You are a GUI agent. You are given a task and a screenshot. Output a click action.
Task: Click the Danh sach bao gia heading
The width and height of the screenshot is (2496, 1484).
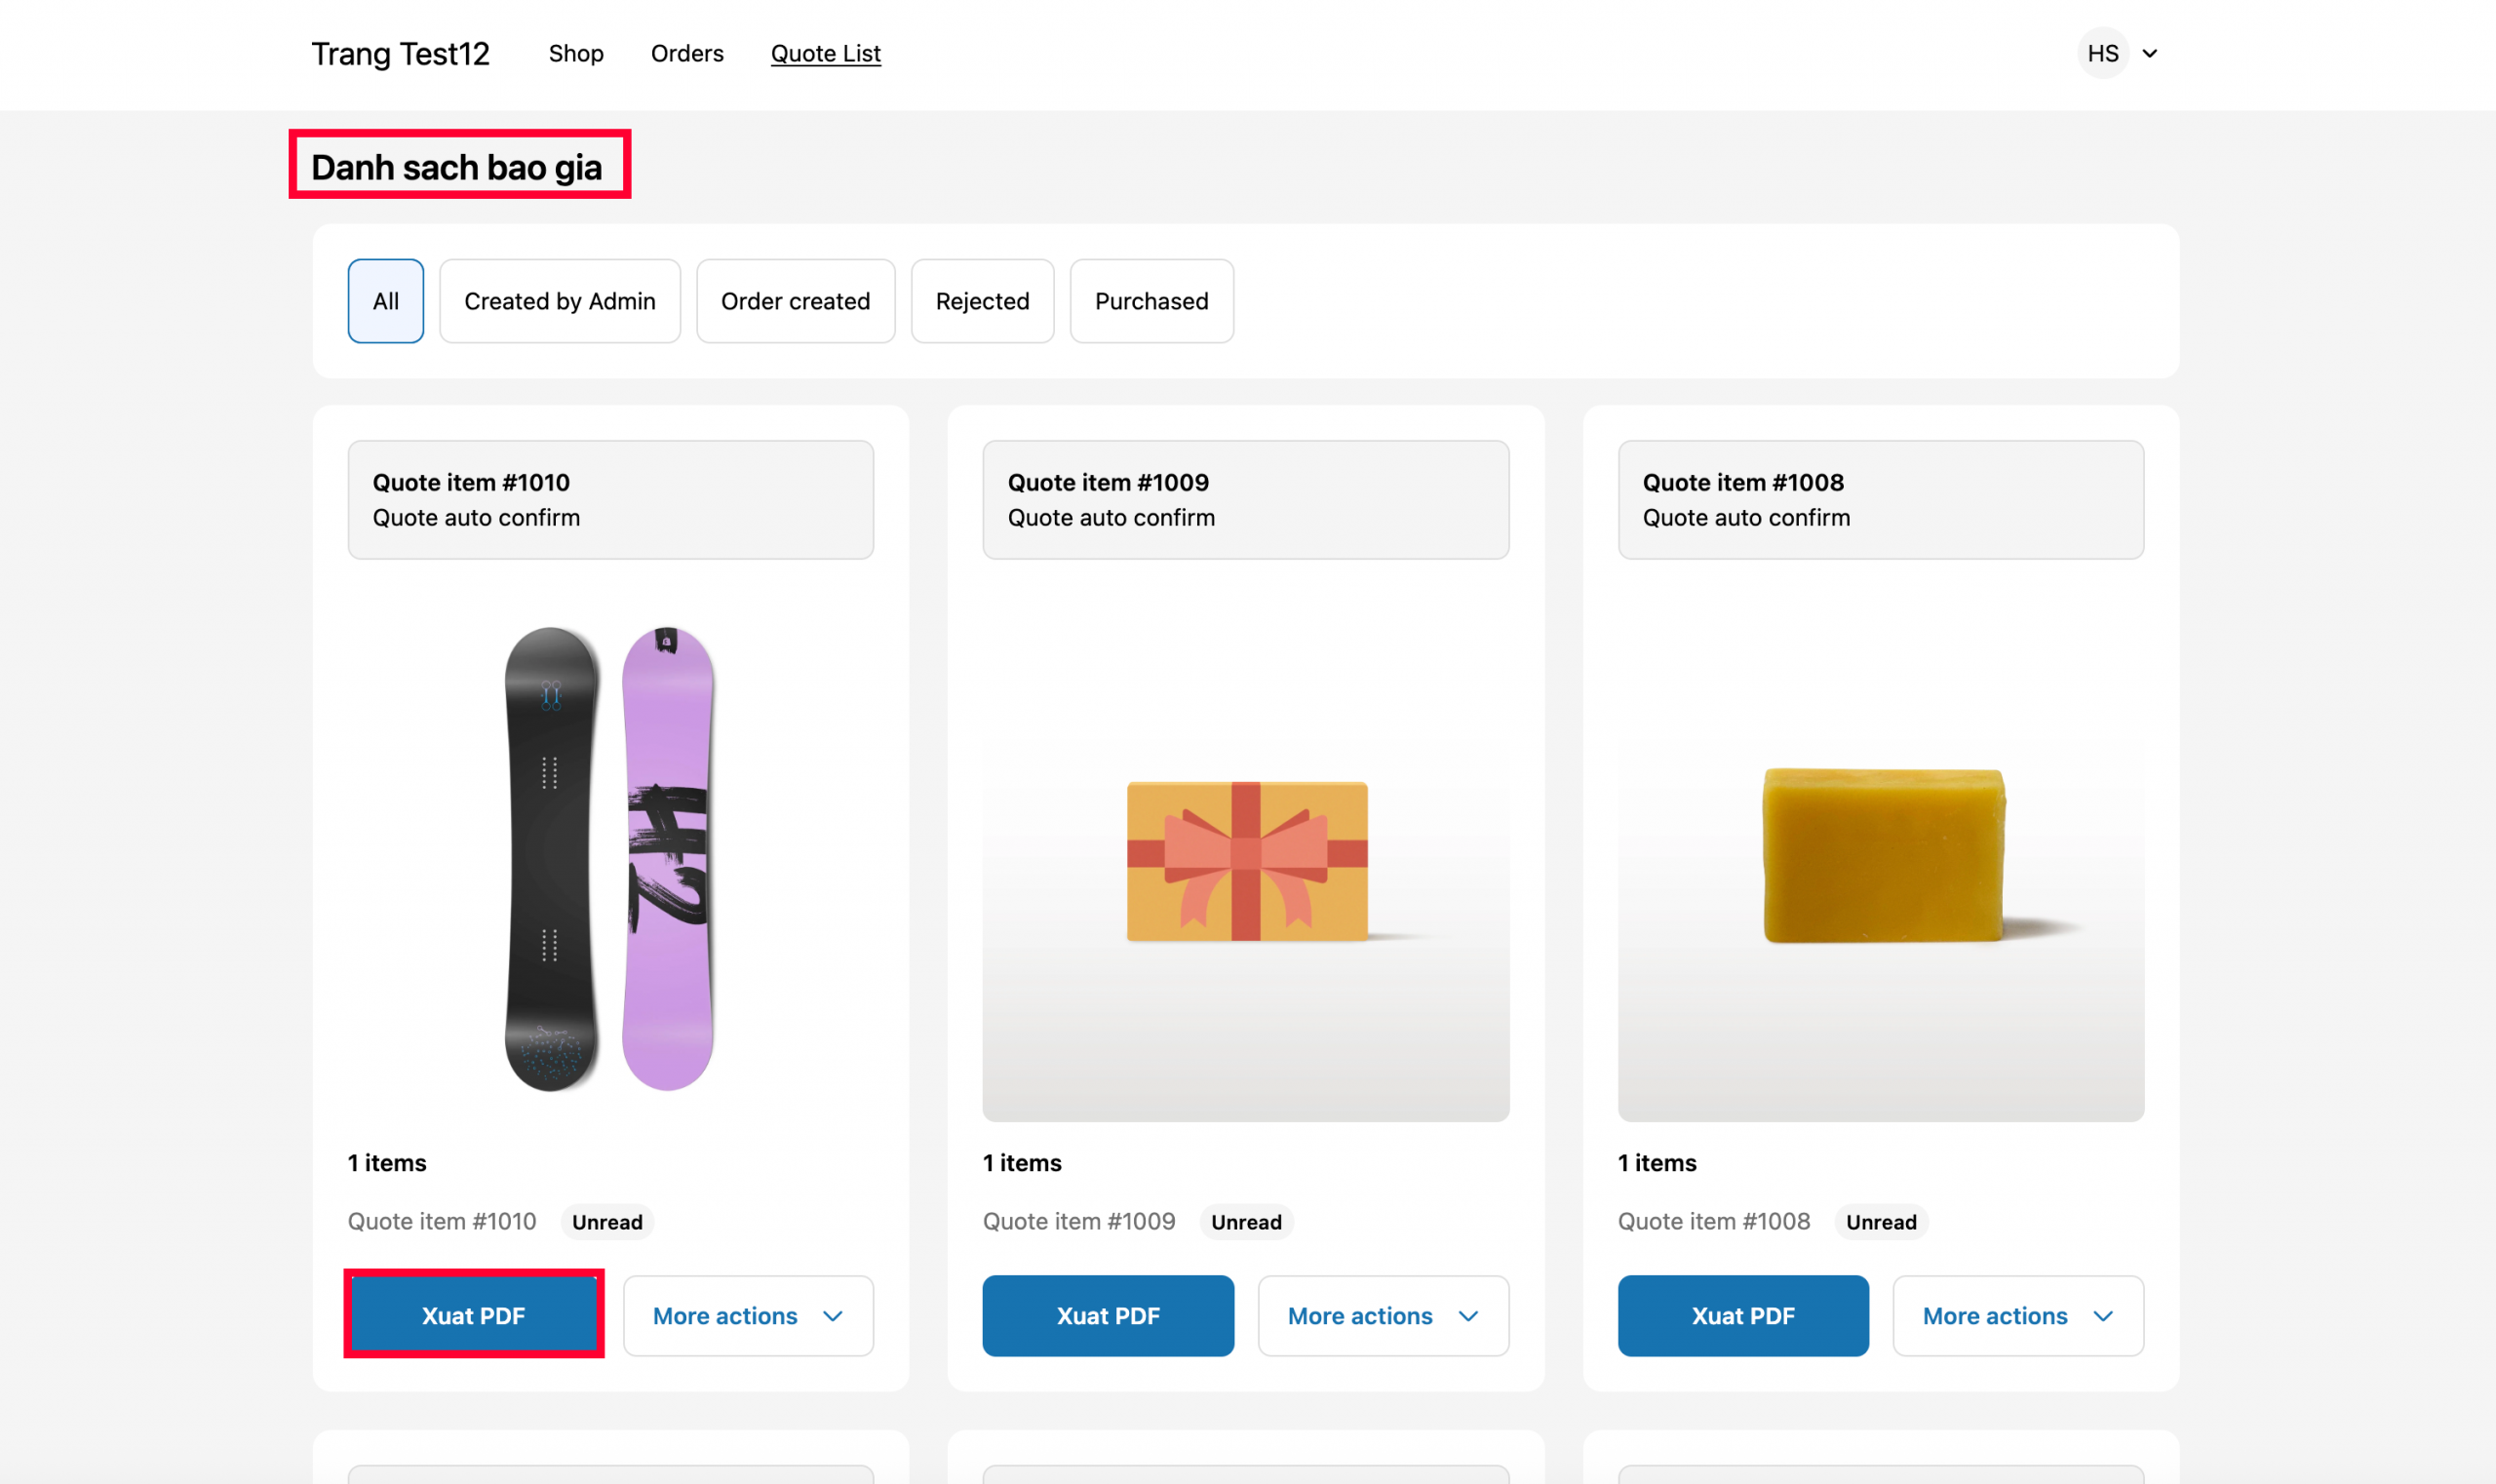pyautogui.click(x=457, y=166)
